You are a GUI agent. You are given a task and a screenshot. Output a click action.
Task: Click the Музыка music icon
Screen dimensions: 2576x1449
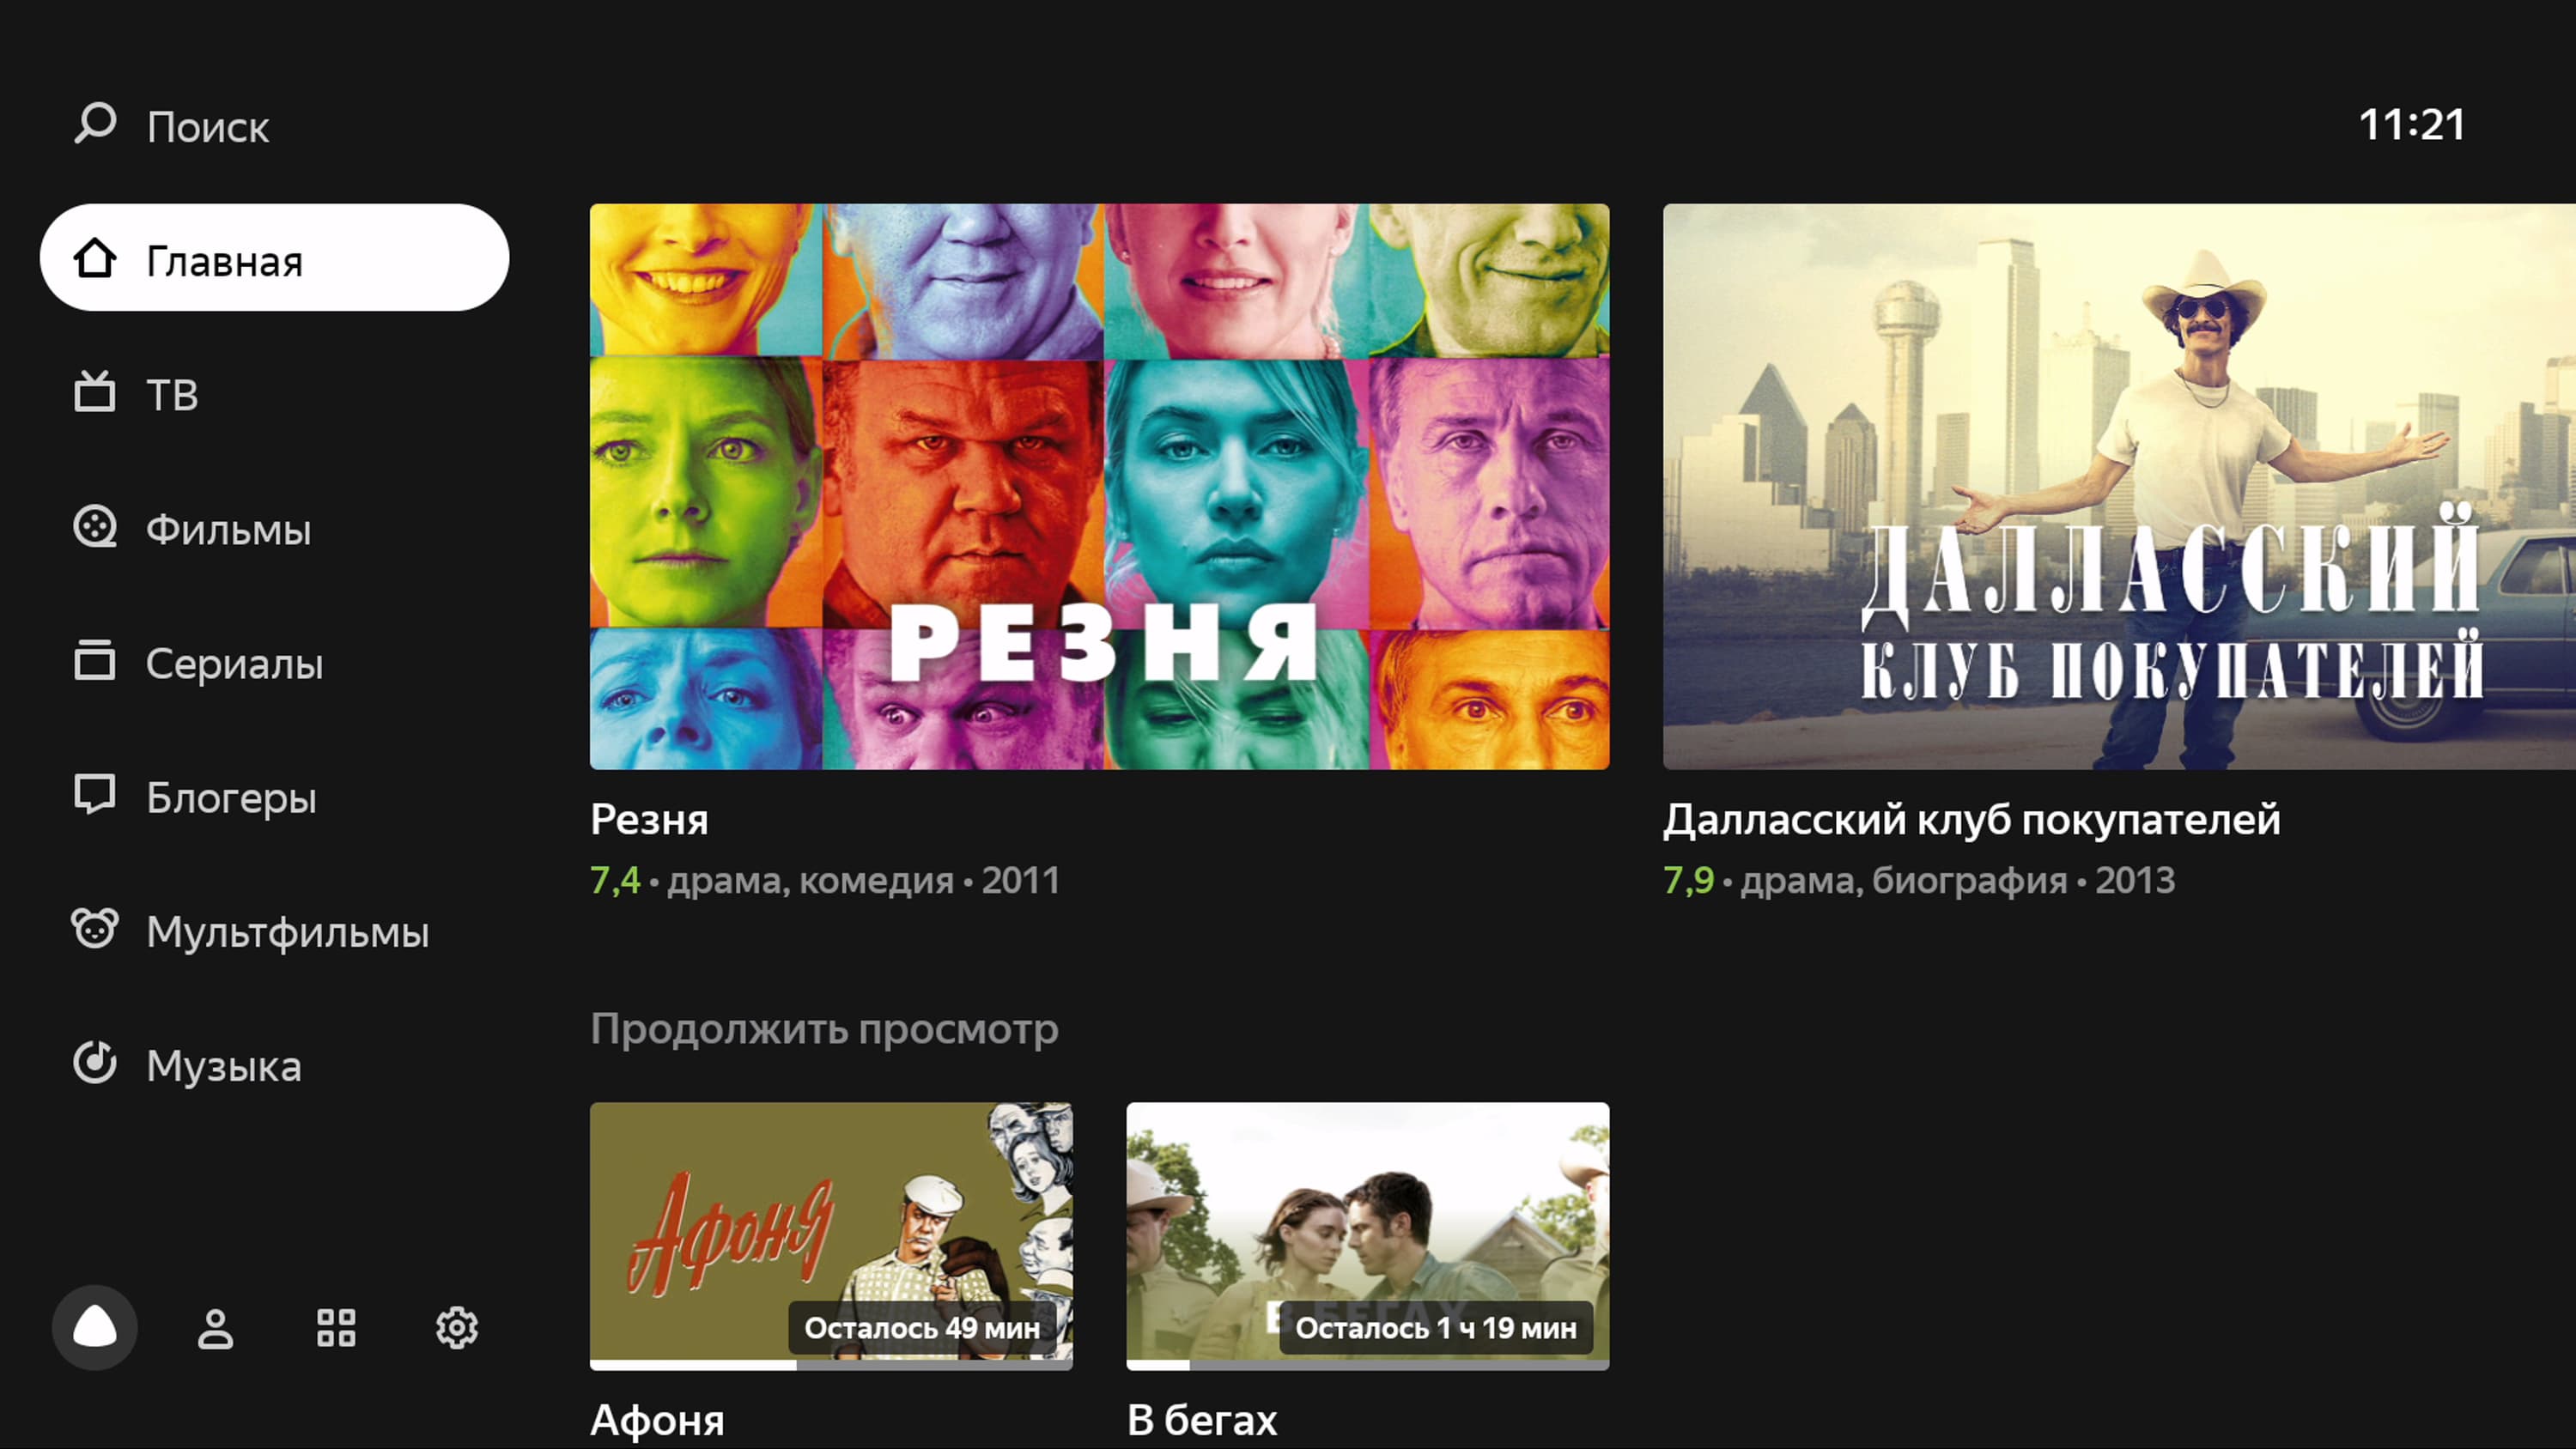[x=95, y=1064]
